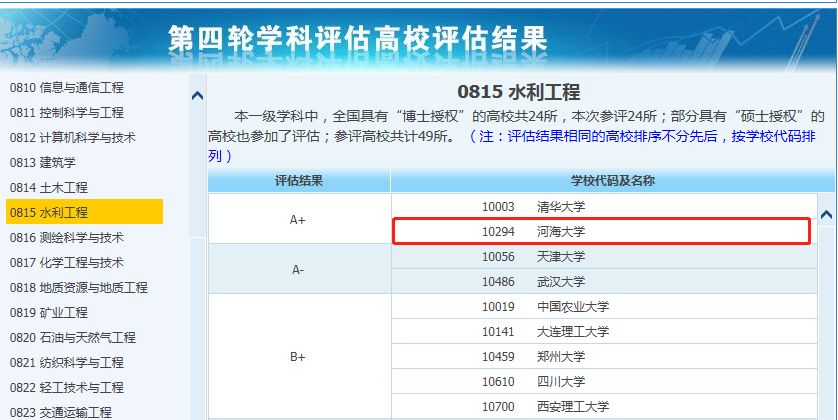Click results table scroll-up arrow
838x420 pixels.
pyautogui.click(x=826, y=215)
